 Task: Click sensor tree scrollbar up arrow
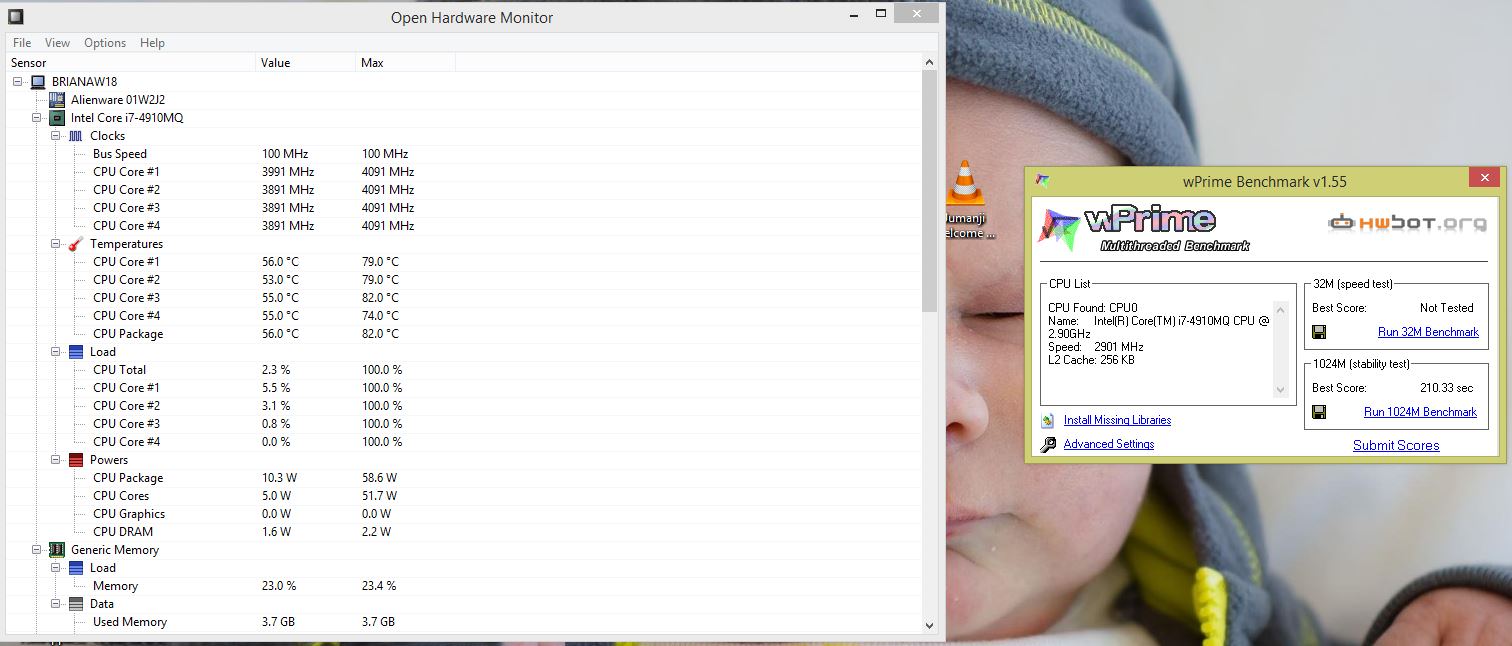coord(929,63)
